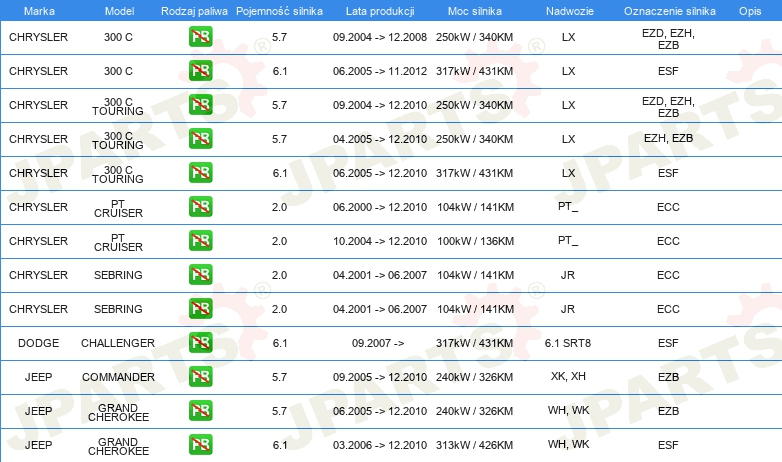Select 6.1 capacity in the DODGE CHALLENGER row
The height and width of the screenshot is (462, 782).
280,343
